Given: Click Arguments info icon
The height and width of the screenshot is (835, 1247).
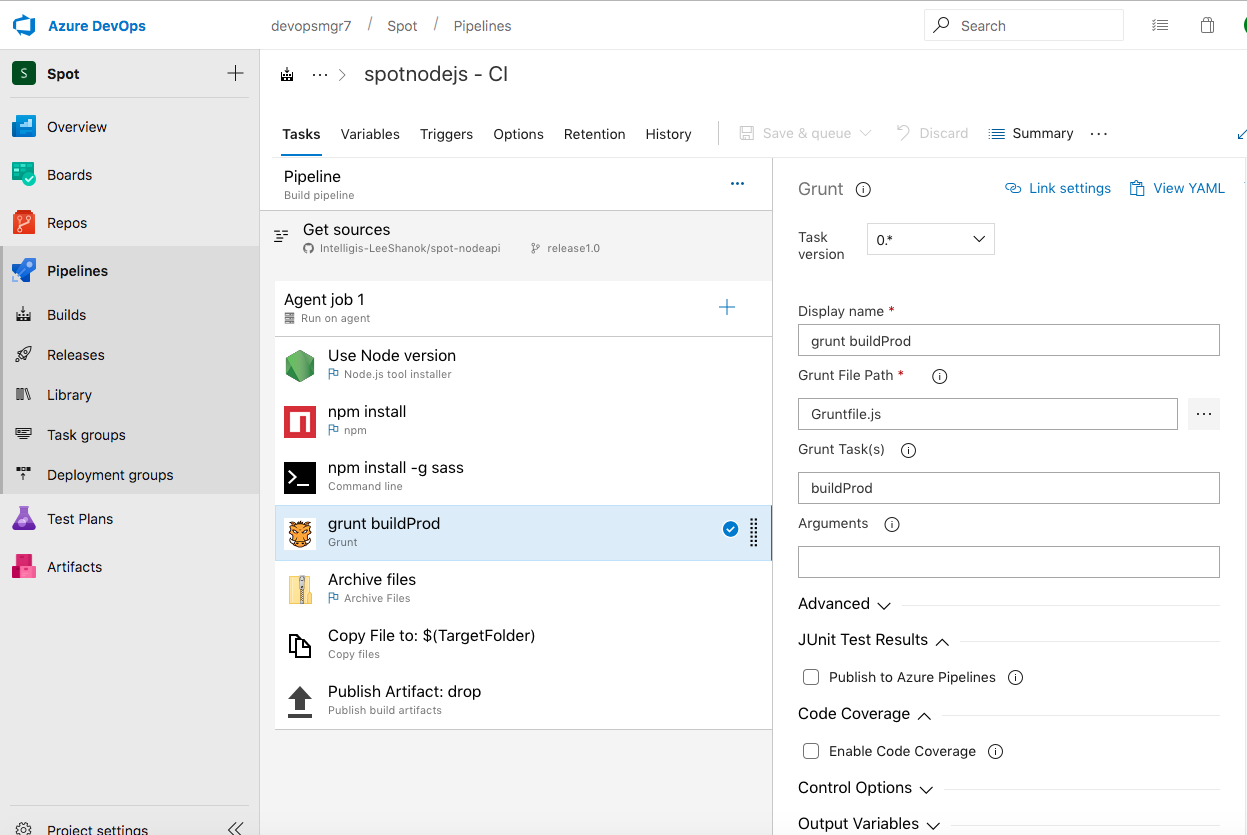Looking at the screenshot, I should [x=892, y=524].
